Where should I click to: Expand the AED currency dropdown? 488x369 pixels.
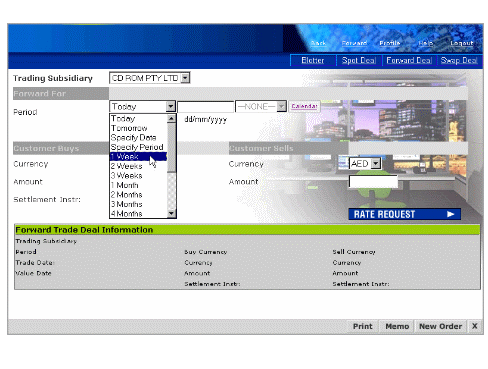click(x=376, y=163)
